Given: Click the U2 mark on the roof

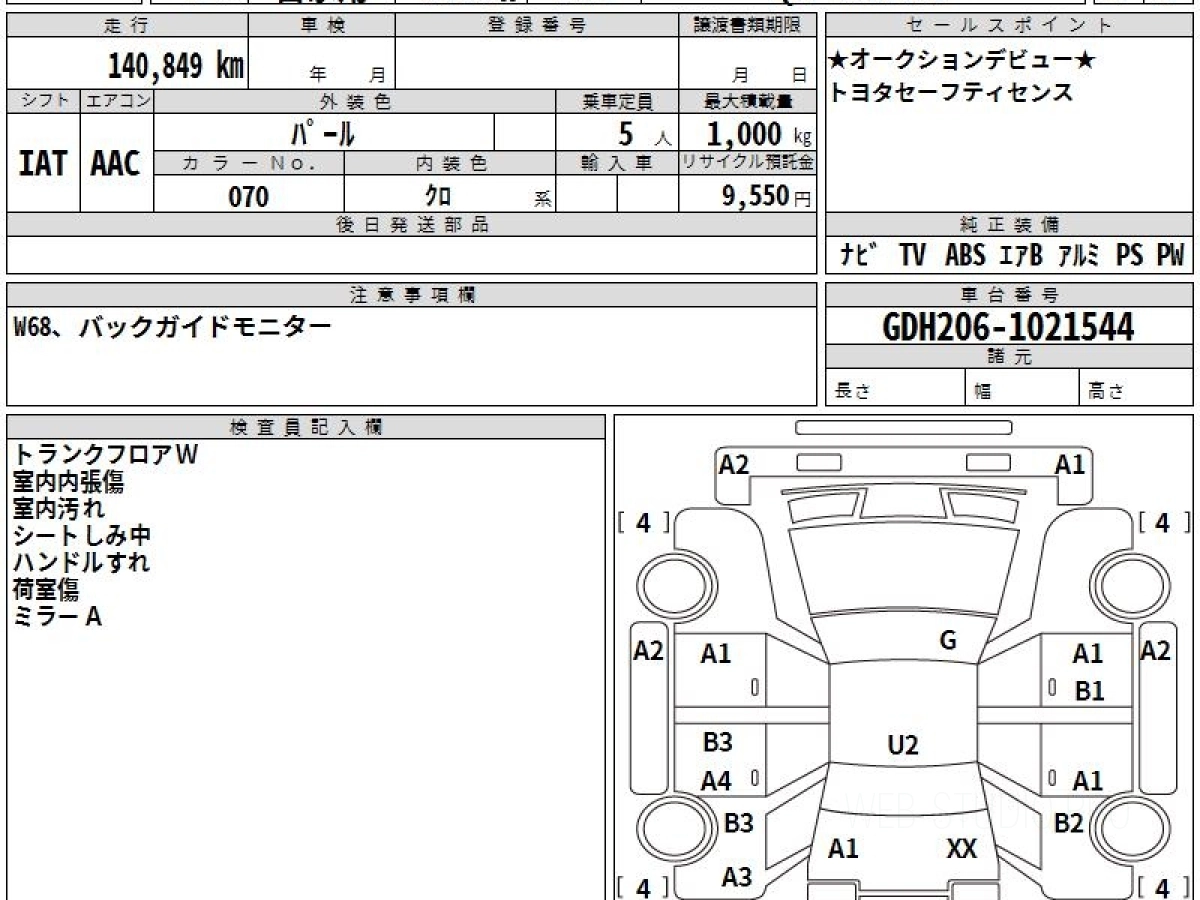Looking at the screenshot, I should pyautogui.click(x=903, y=745).
